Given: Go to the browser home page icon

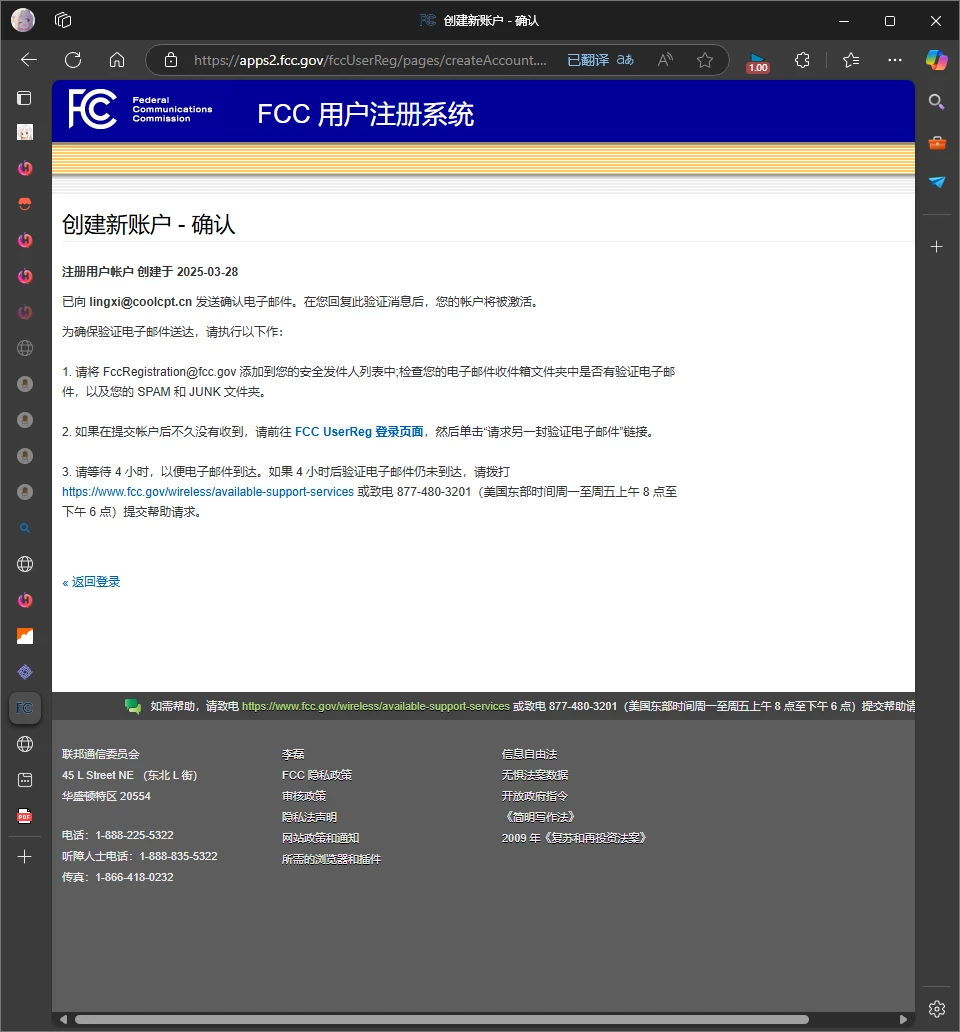Looking at the screenshot, I should pos(116,60).
